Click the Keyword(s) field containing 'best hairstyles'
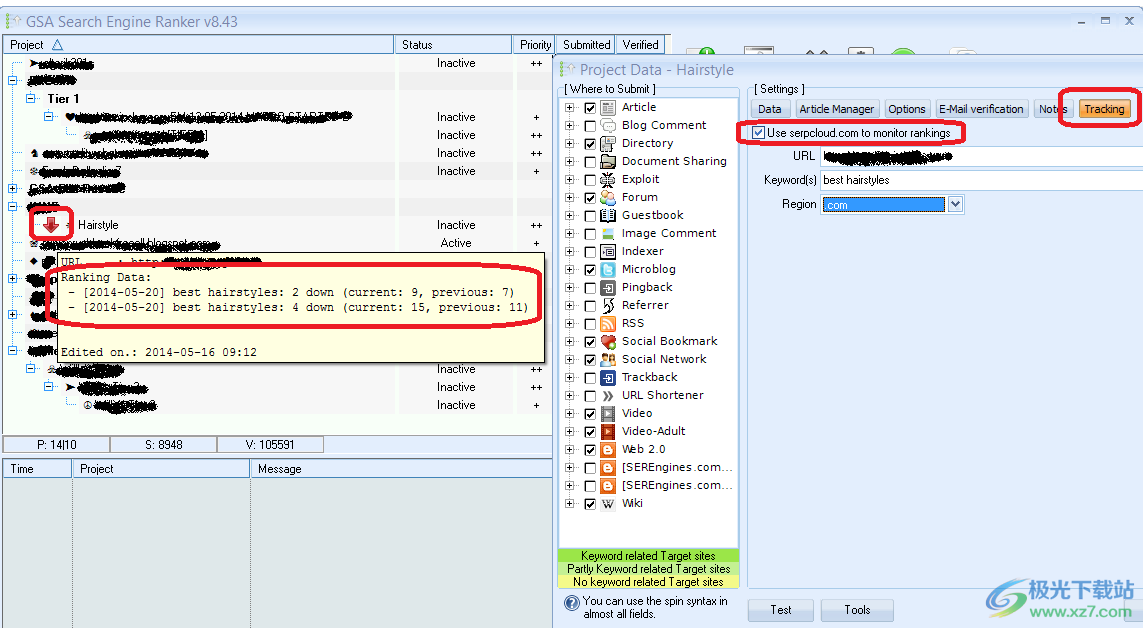Screen dimensions: 1145x628 coord(981,180)
